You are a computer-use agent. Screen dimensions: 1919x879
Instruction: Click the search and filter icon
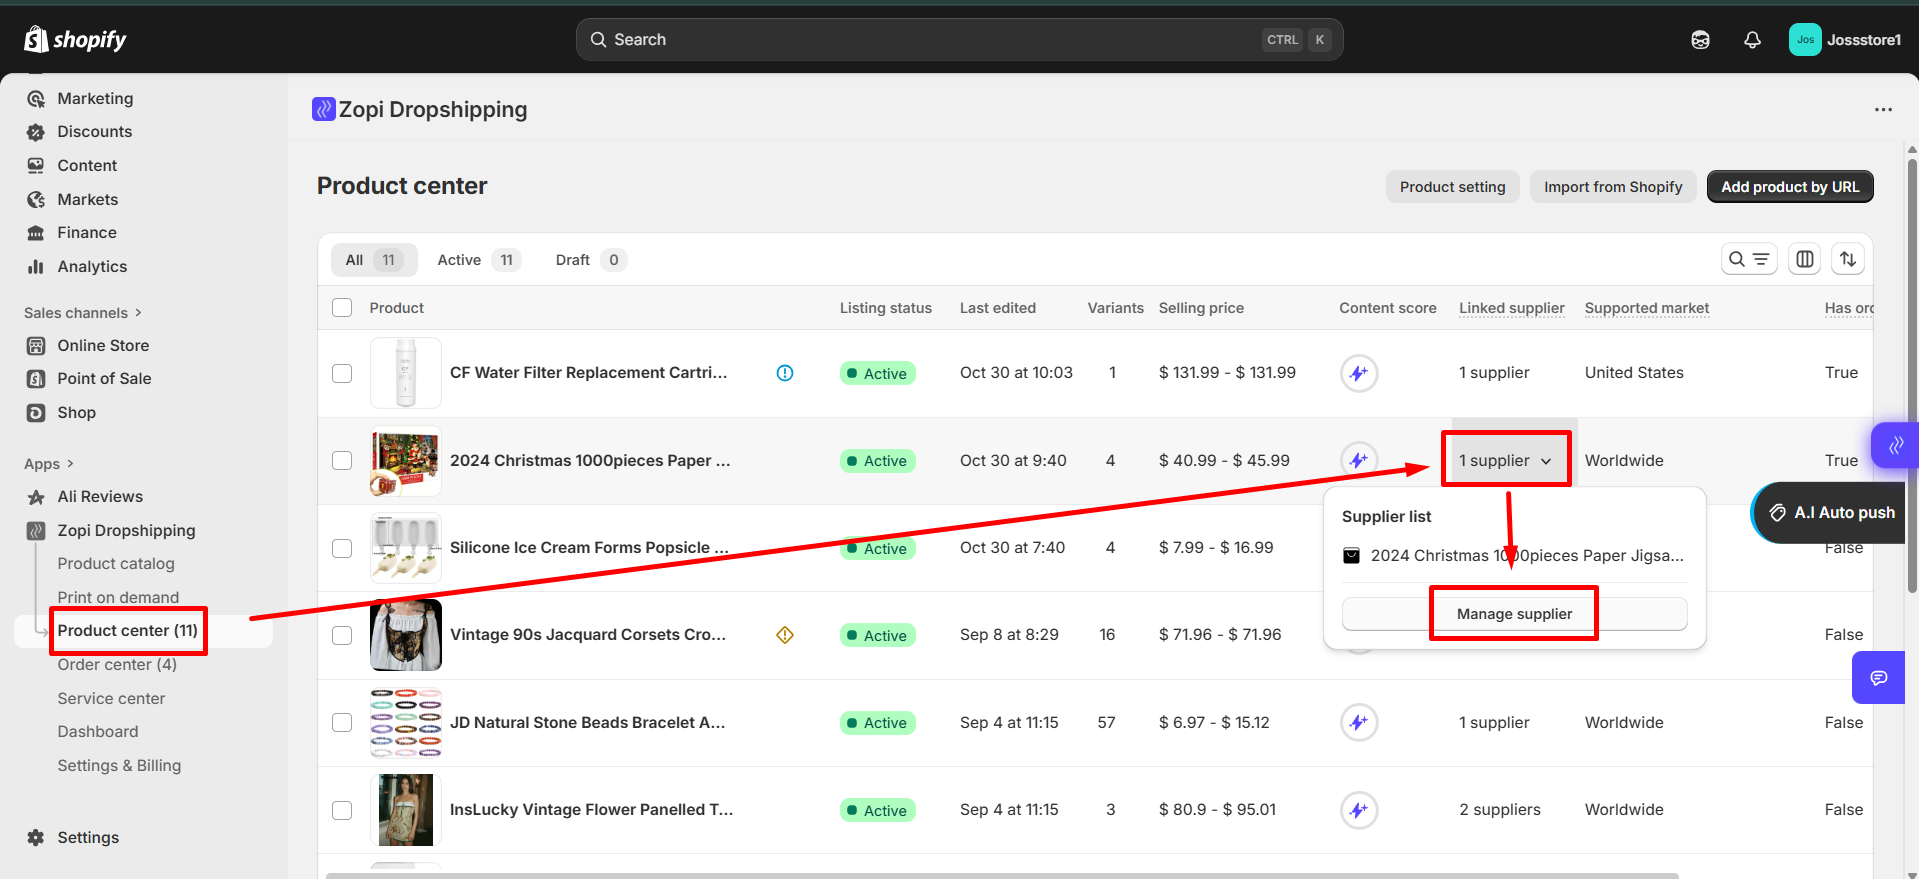click(x=1749, y=260)
